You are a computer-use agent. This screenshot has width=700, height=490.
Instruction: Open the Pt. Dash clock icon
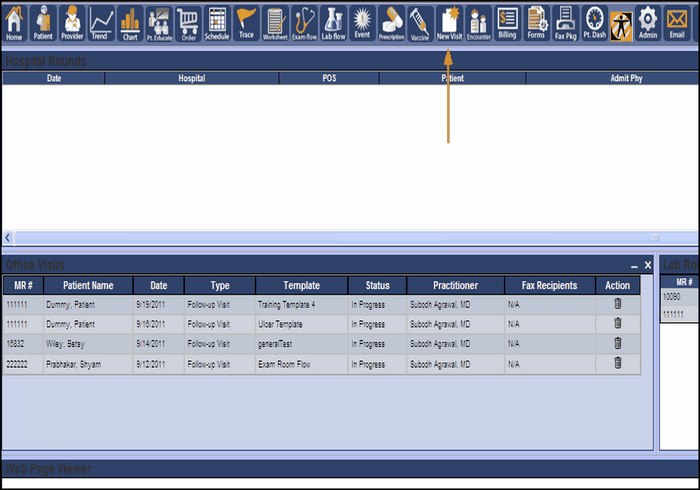(595, 23)
